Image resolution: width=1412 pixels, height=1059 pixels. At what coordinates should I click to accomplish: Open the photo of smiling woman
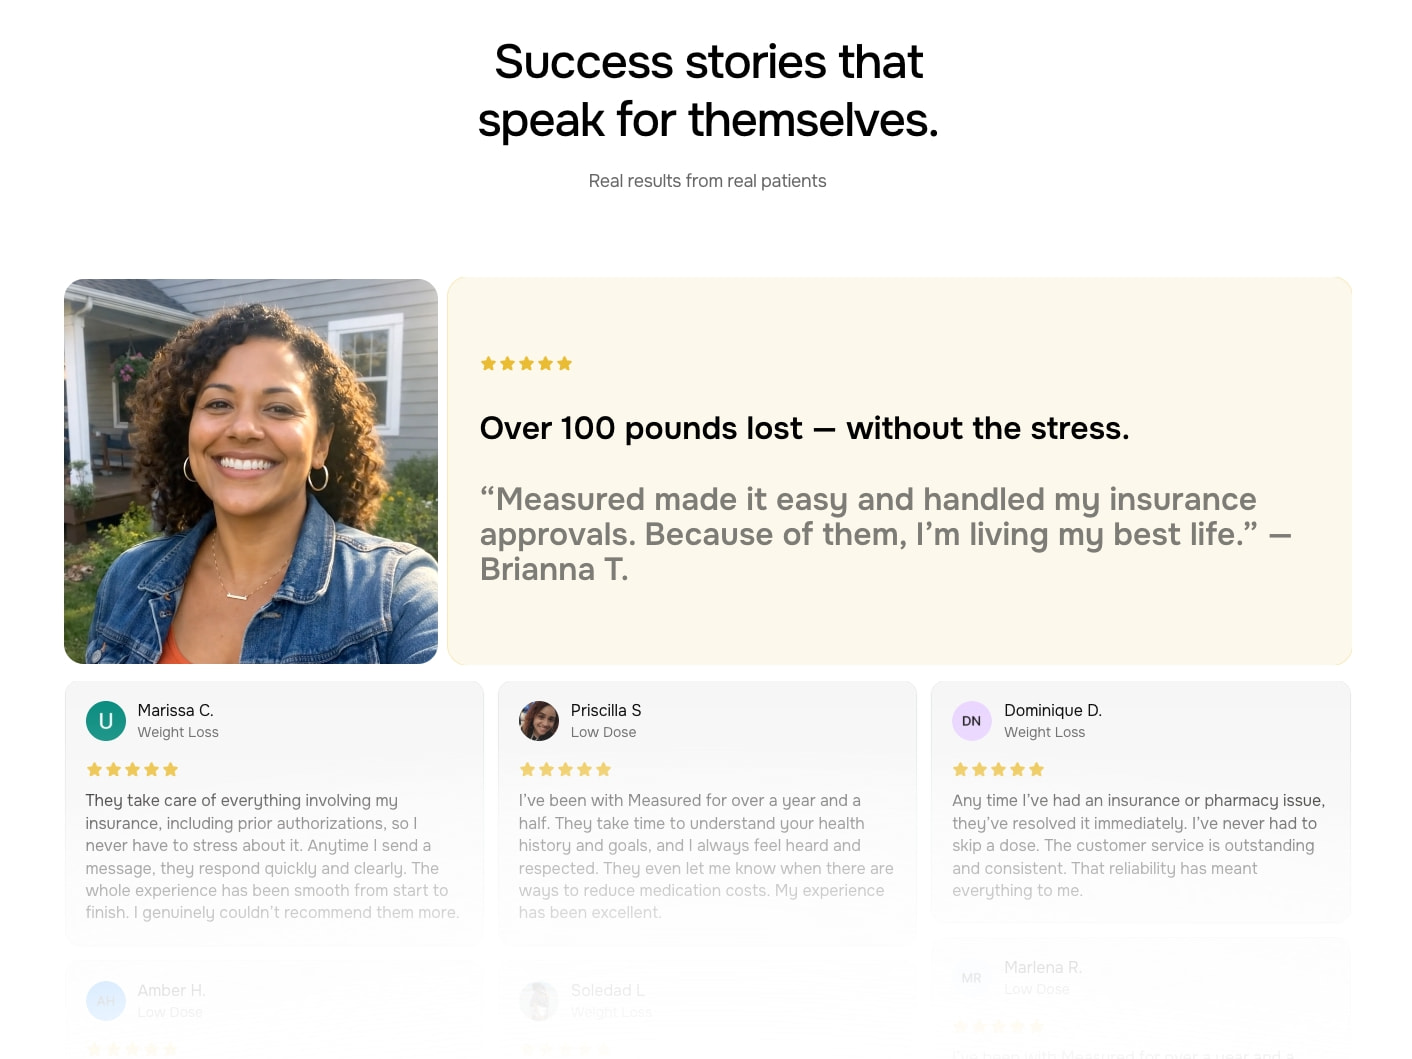point(251,471)
